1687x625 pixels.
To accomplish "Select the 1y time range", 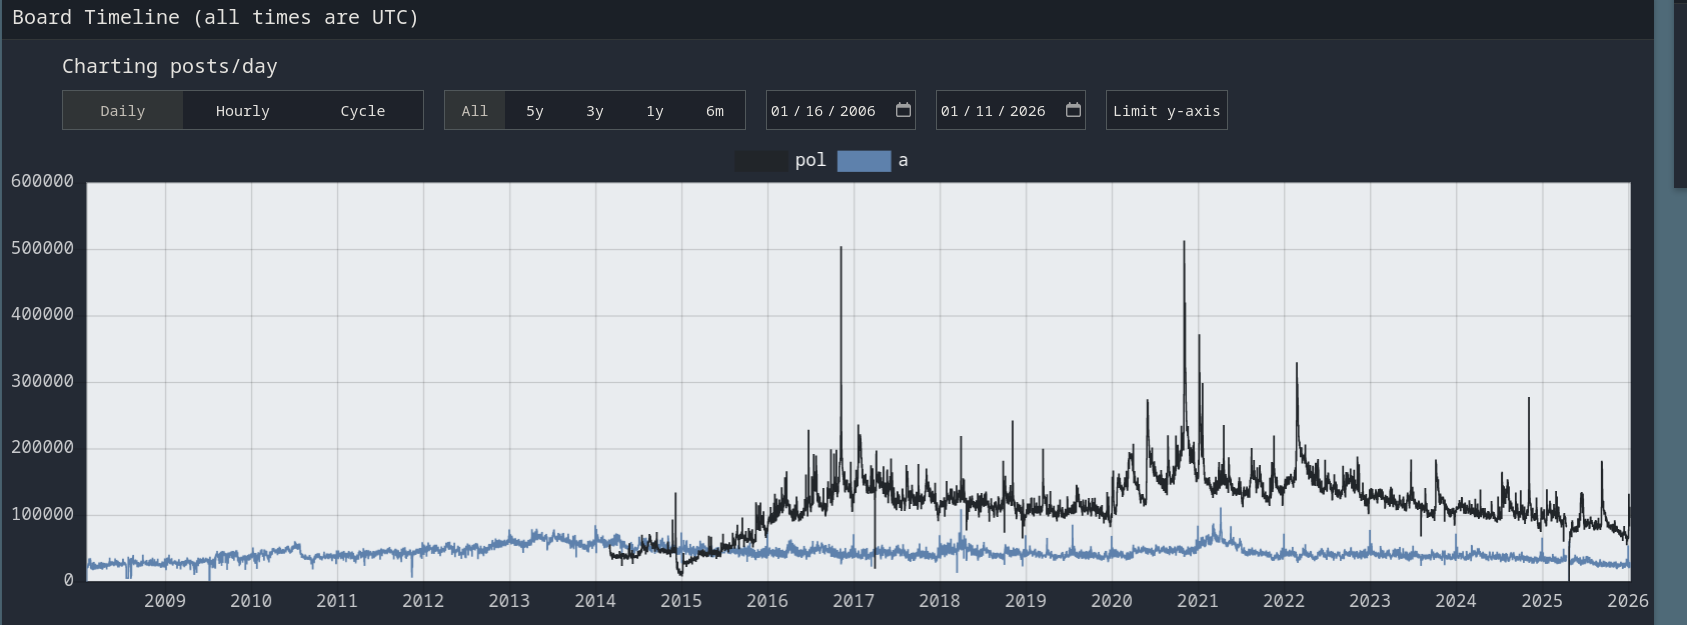I will (x=655, y=111).
